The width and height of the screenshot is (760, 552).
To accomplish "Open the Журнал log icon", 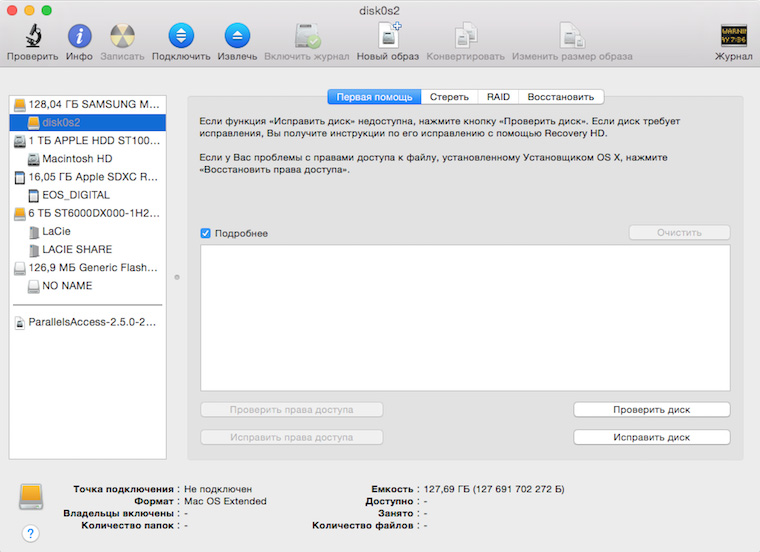I will tap(733, 37).
